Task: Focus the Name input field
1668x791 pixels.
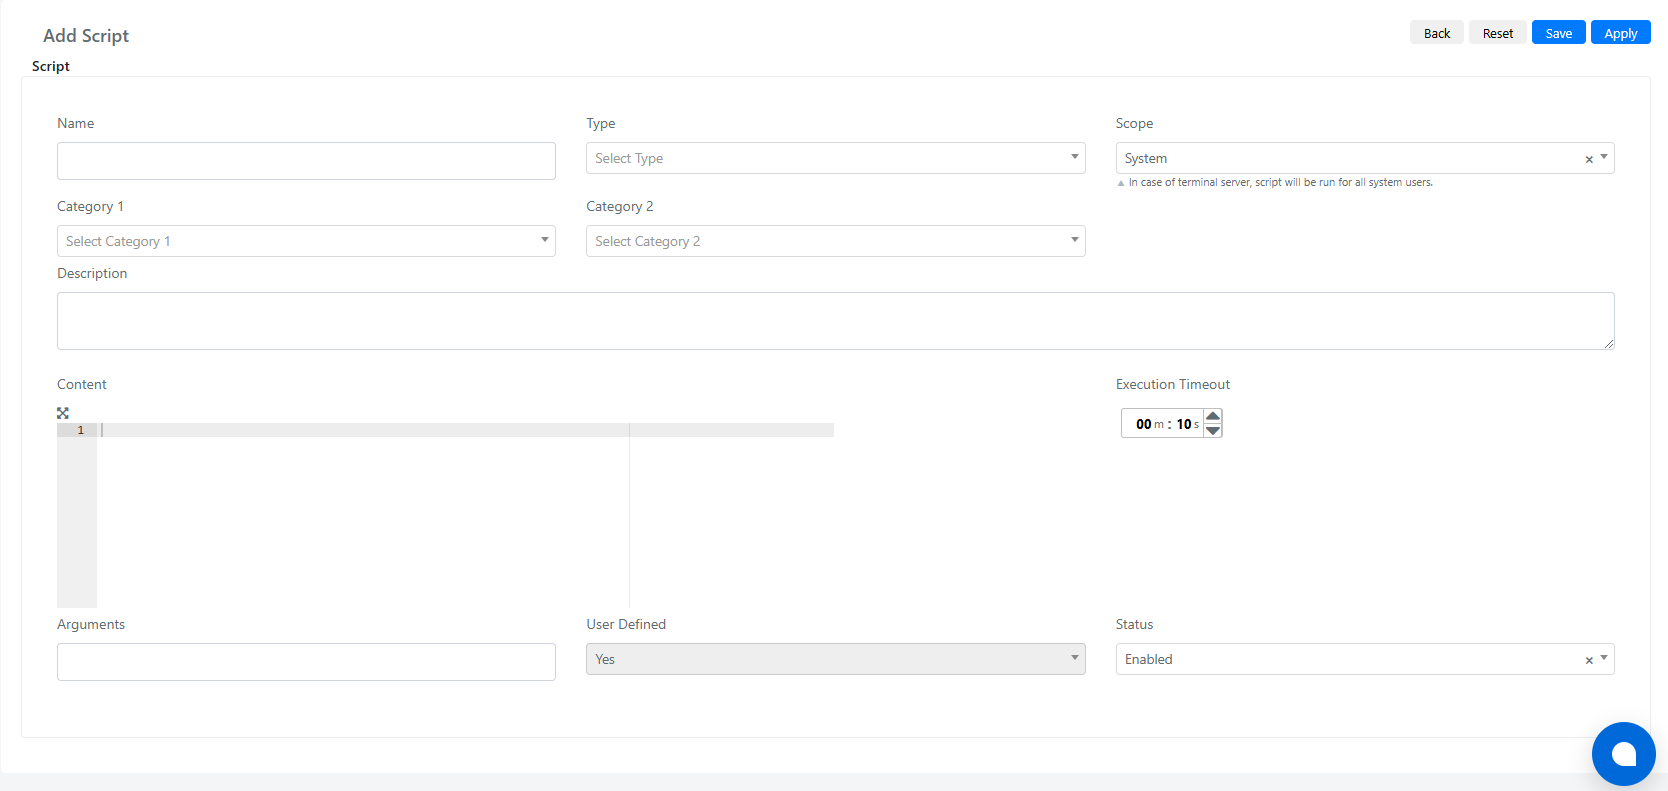Action: pyautogui.click(x=306, y=161)
